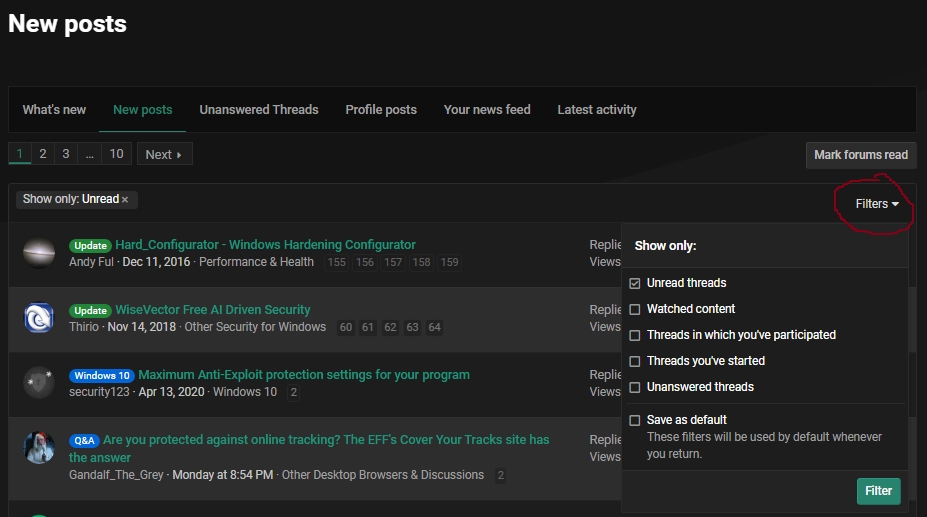Click the Next page button
The image size is (927, 517).
coord(164,154)
